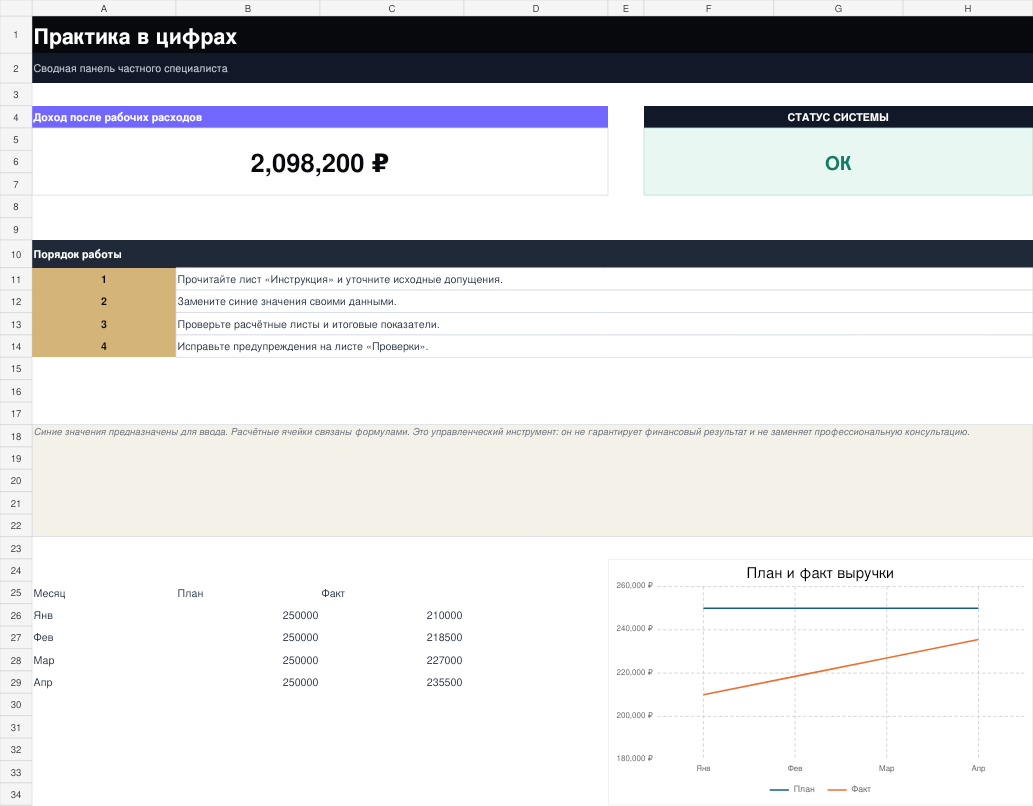The width and height of the screenshot is (1033, 806).
Task: Click the "Мар" month cell in table
Action: (x=103, y=660)
